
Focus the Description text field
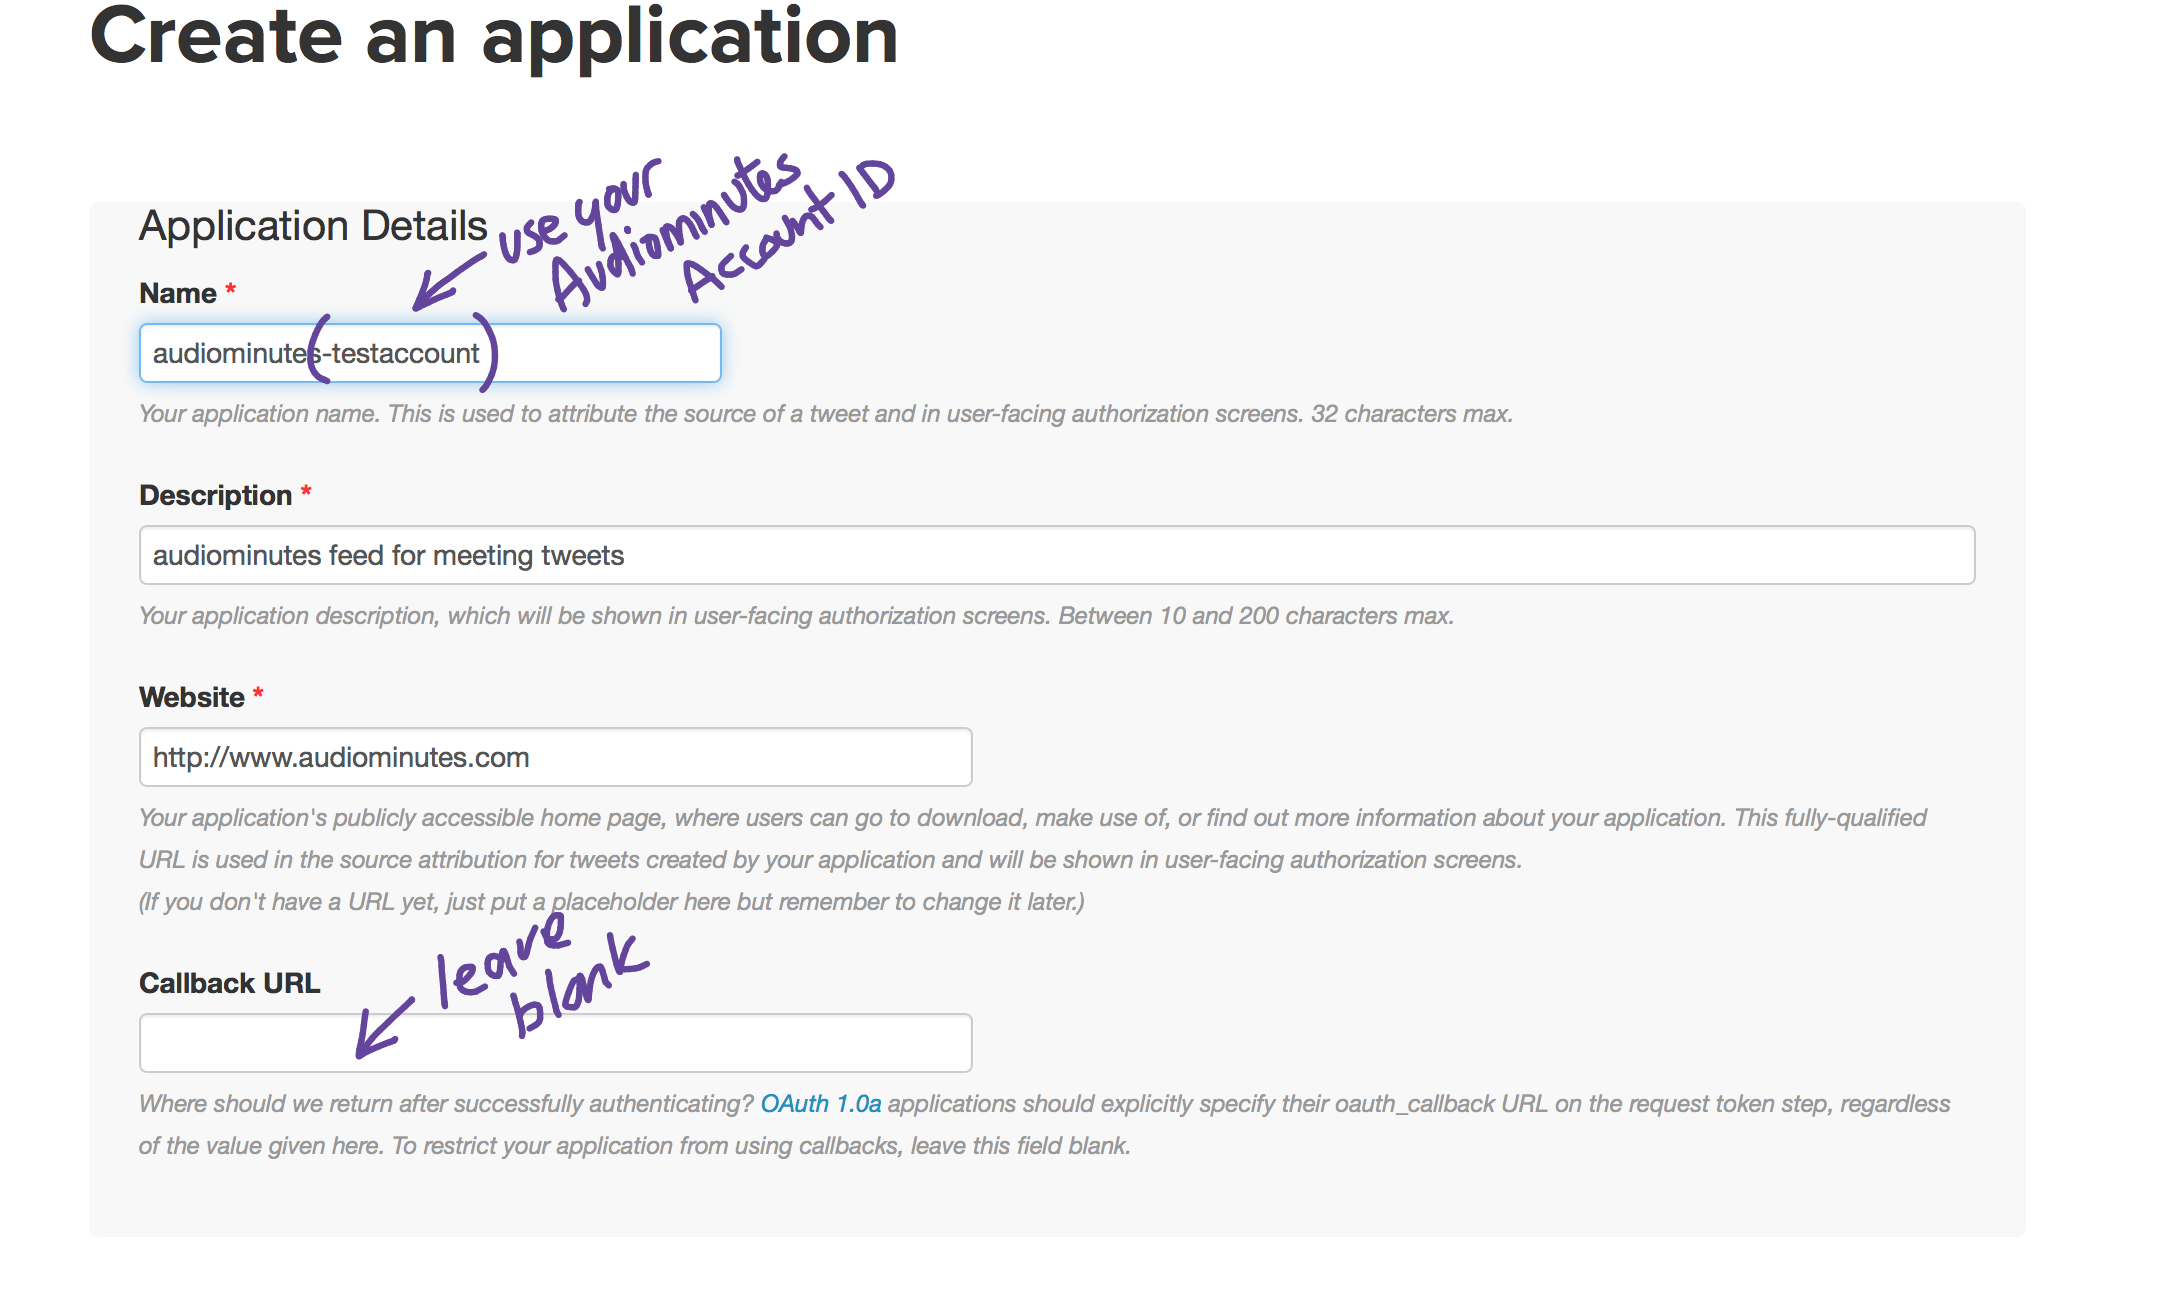click(x=1057, y=555)
